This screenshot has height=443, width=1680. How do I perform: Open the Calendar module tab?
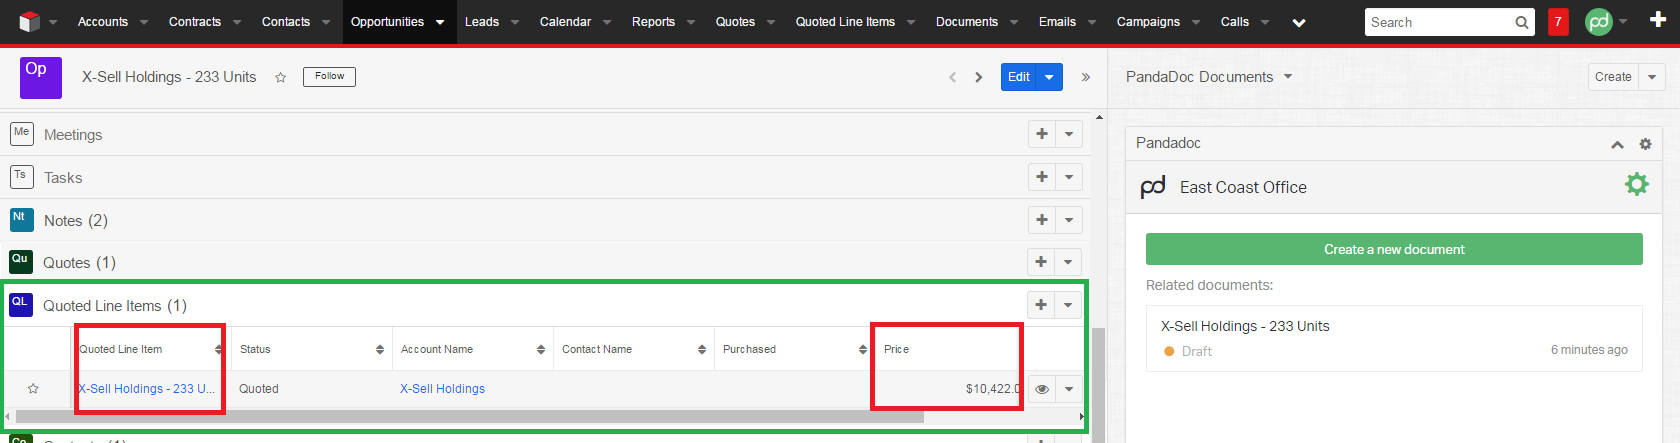click(565, 22)
